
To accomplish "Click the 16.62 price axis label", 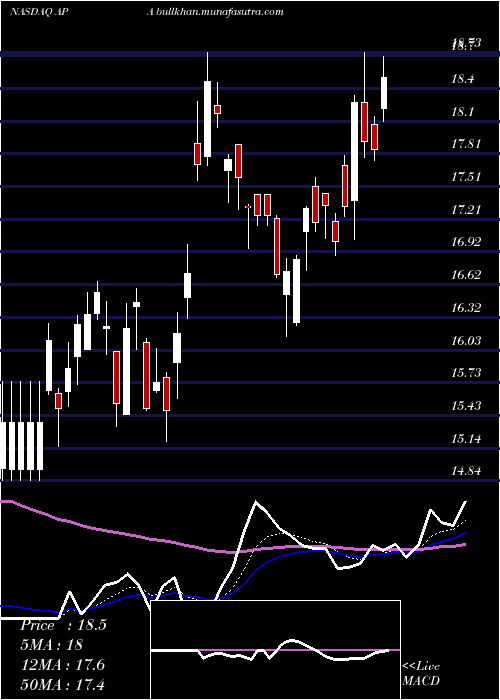I will [466, 275].
